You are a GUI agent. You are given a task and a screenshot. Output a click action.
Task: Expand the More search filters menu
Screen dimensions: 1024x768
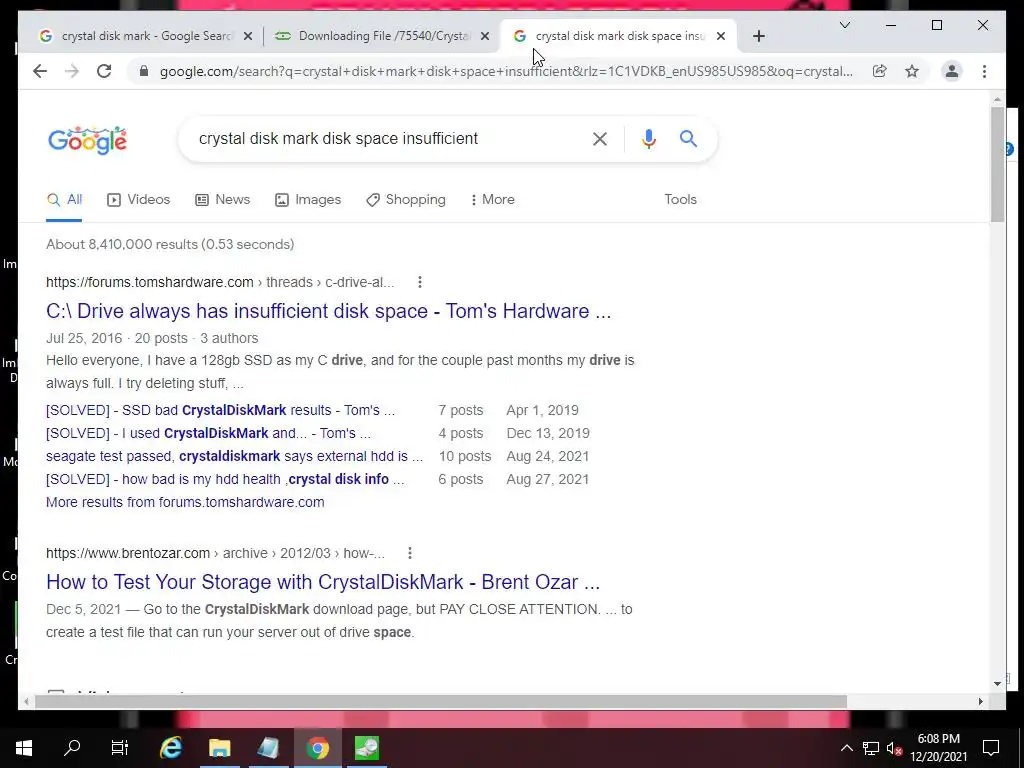pos(492,199)
